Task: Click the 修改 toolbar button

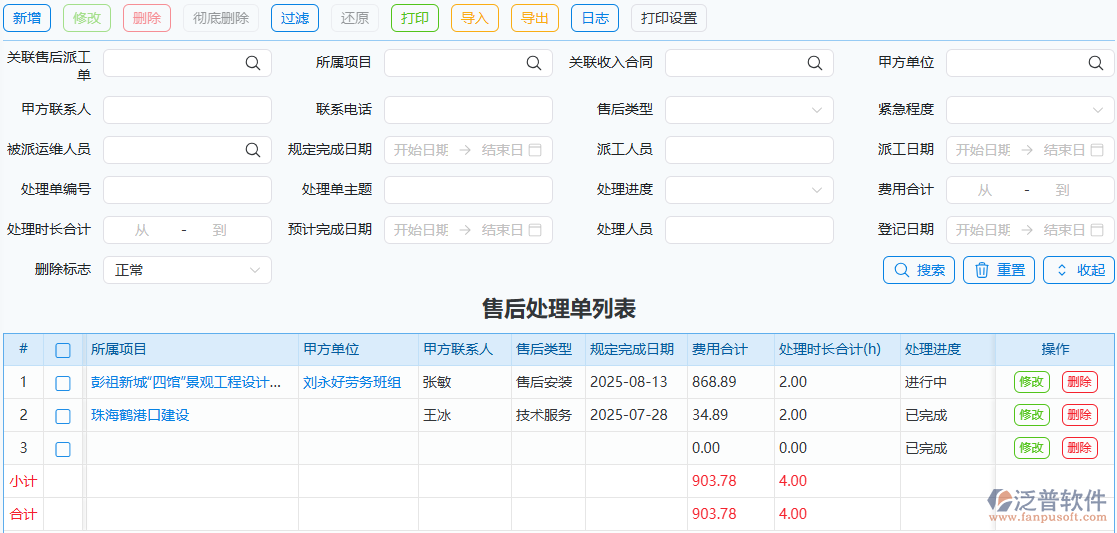Action: [x=87, y=19]
